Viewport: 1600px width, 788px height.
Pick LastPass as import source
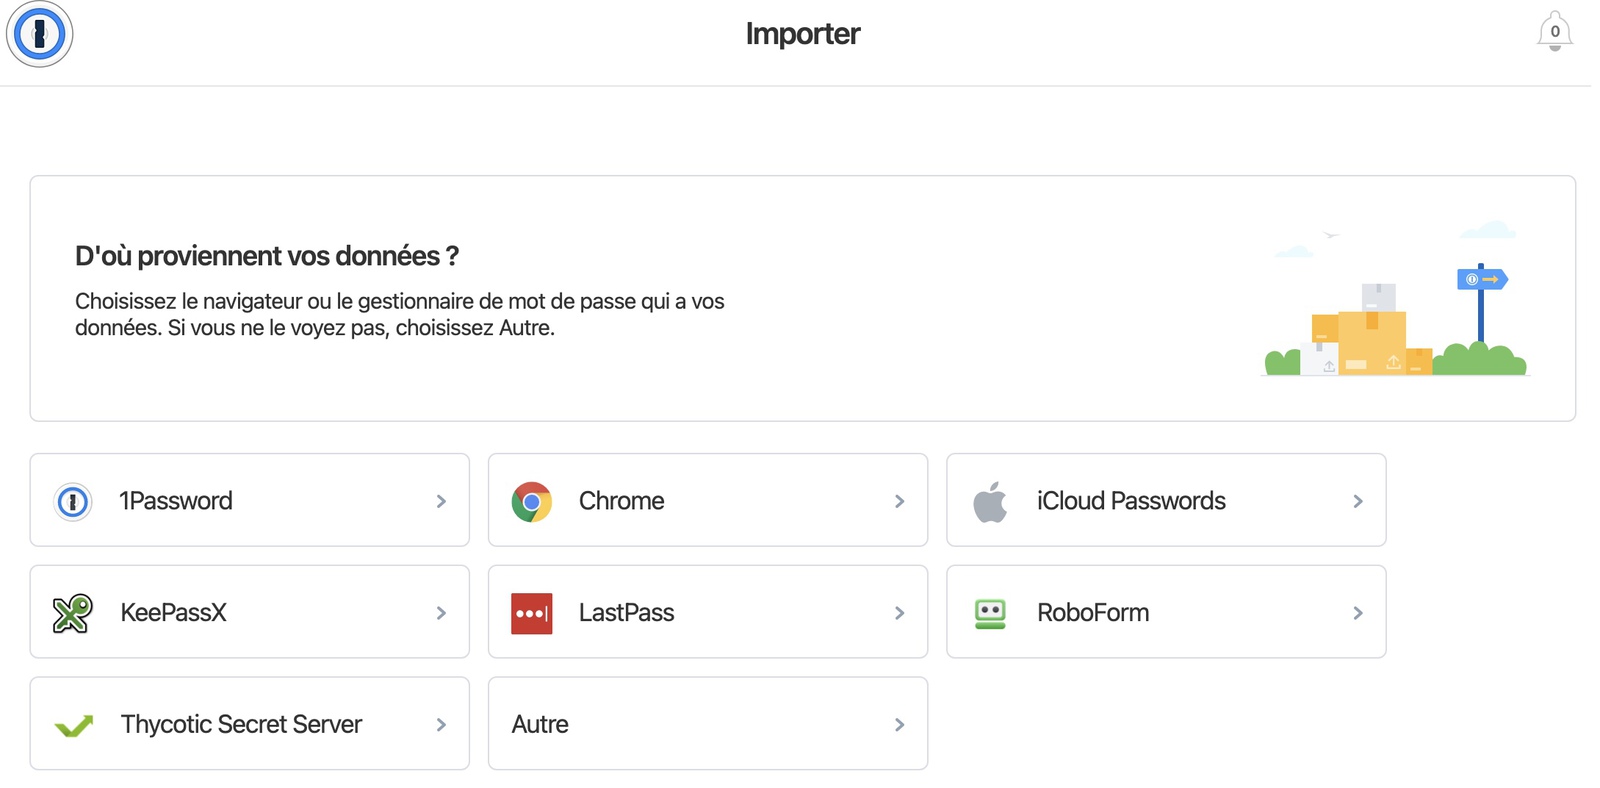[x=708, y=612]
